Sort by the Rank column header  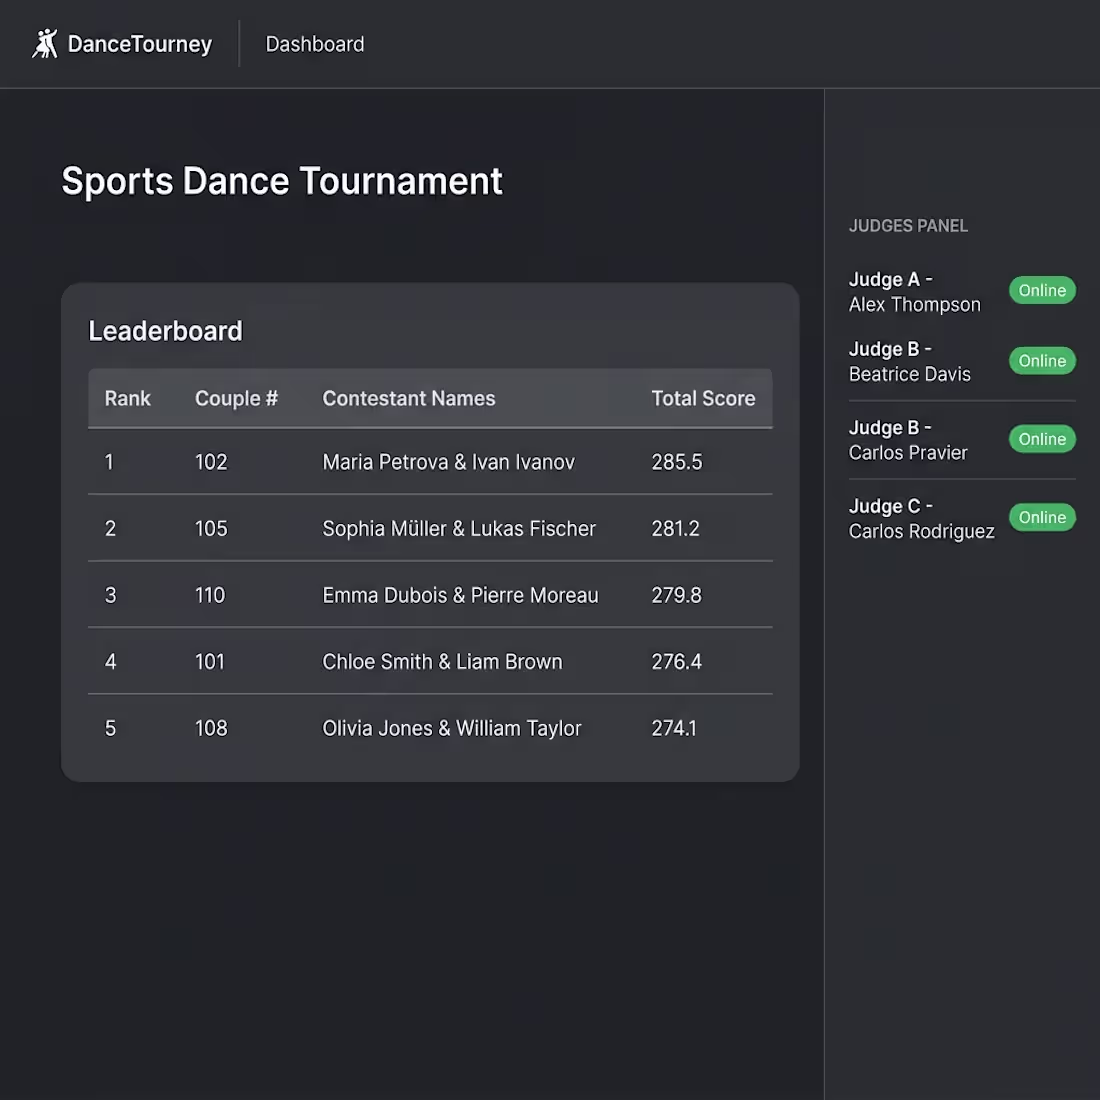(128, 398)
